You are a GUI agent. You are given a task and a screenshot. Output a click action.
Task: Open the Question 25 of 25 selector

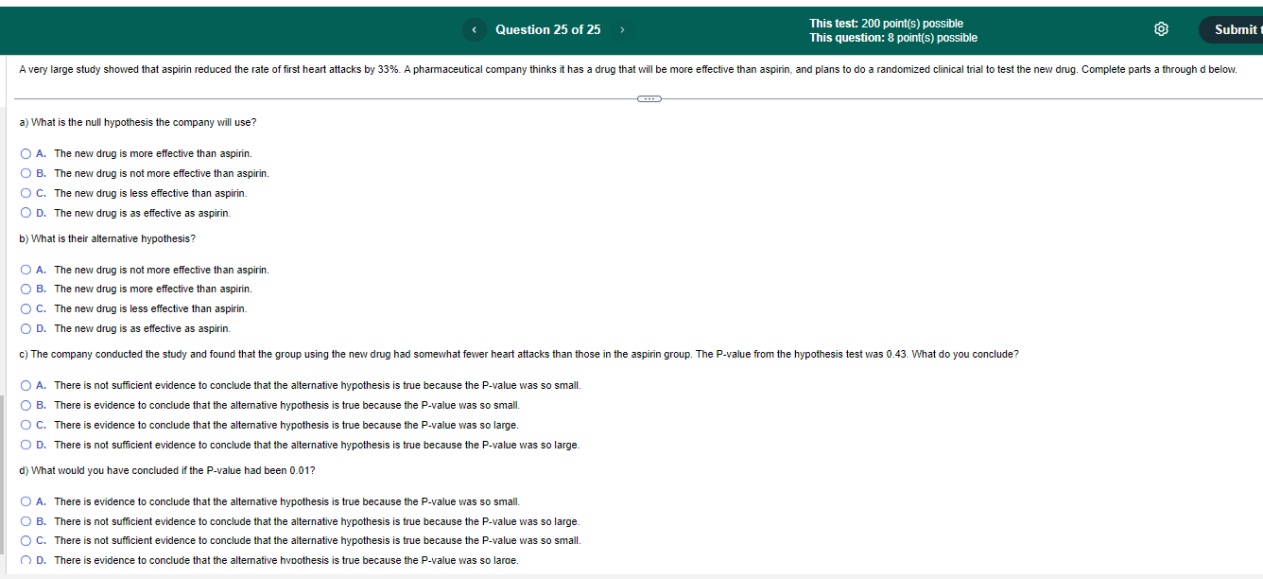point(548,30)
